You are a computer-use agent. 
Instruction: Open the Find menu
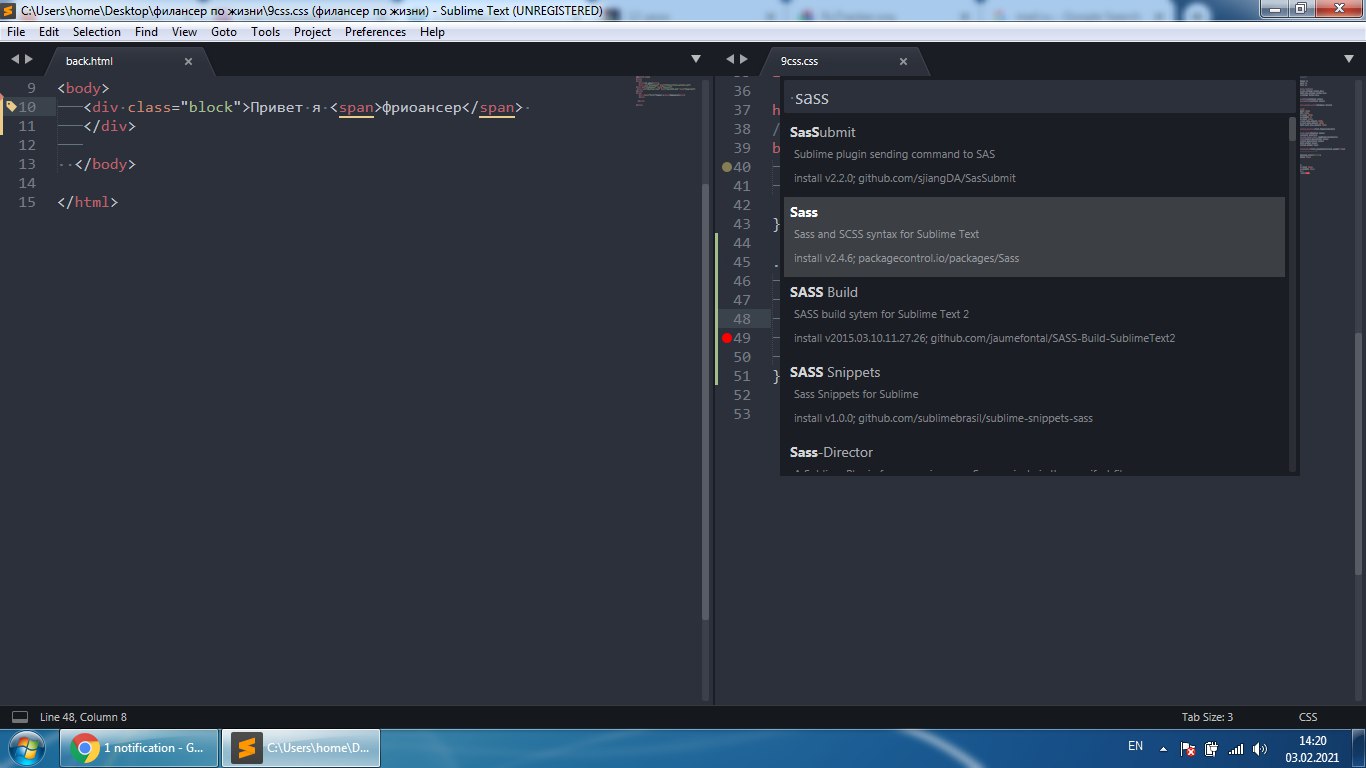pos(146,32)
